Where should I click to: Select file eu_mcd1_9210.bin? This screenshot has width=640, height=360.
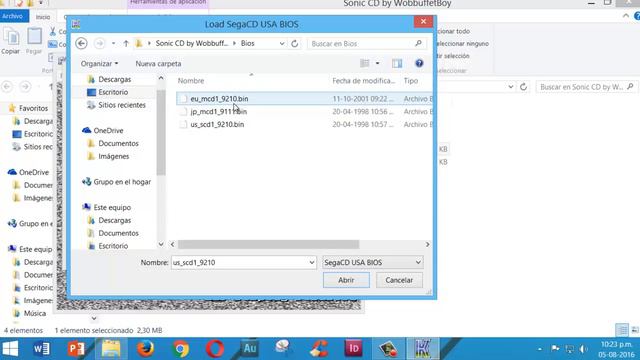coord(219,99)
